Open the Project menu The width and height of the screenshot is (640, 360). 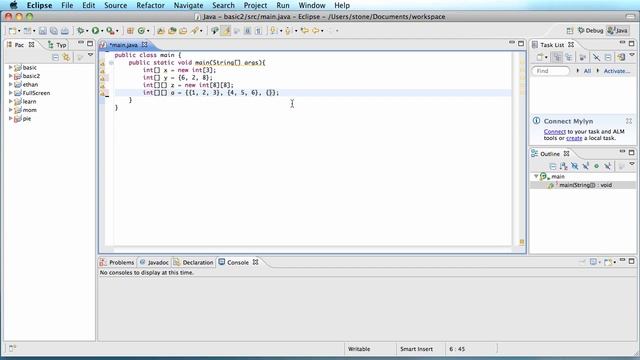(x=255, y=5)
